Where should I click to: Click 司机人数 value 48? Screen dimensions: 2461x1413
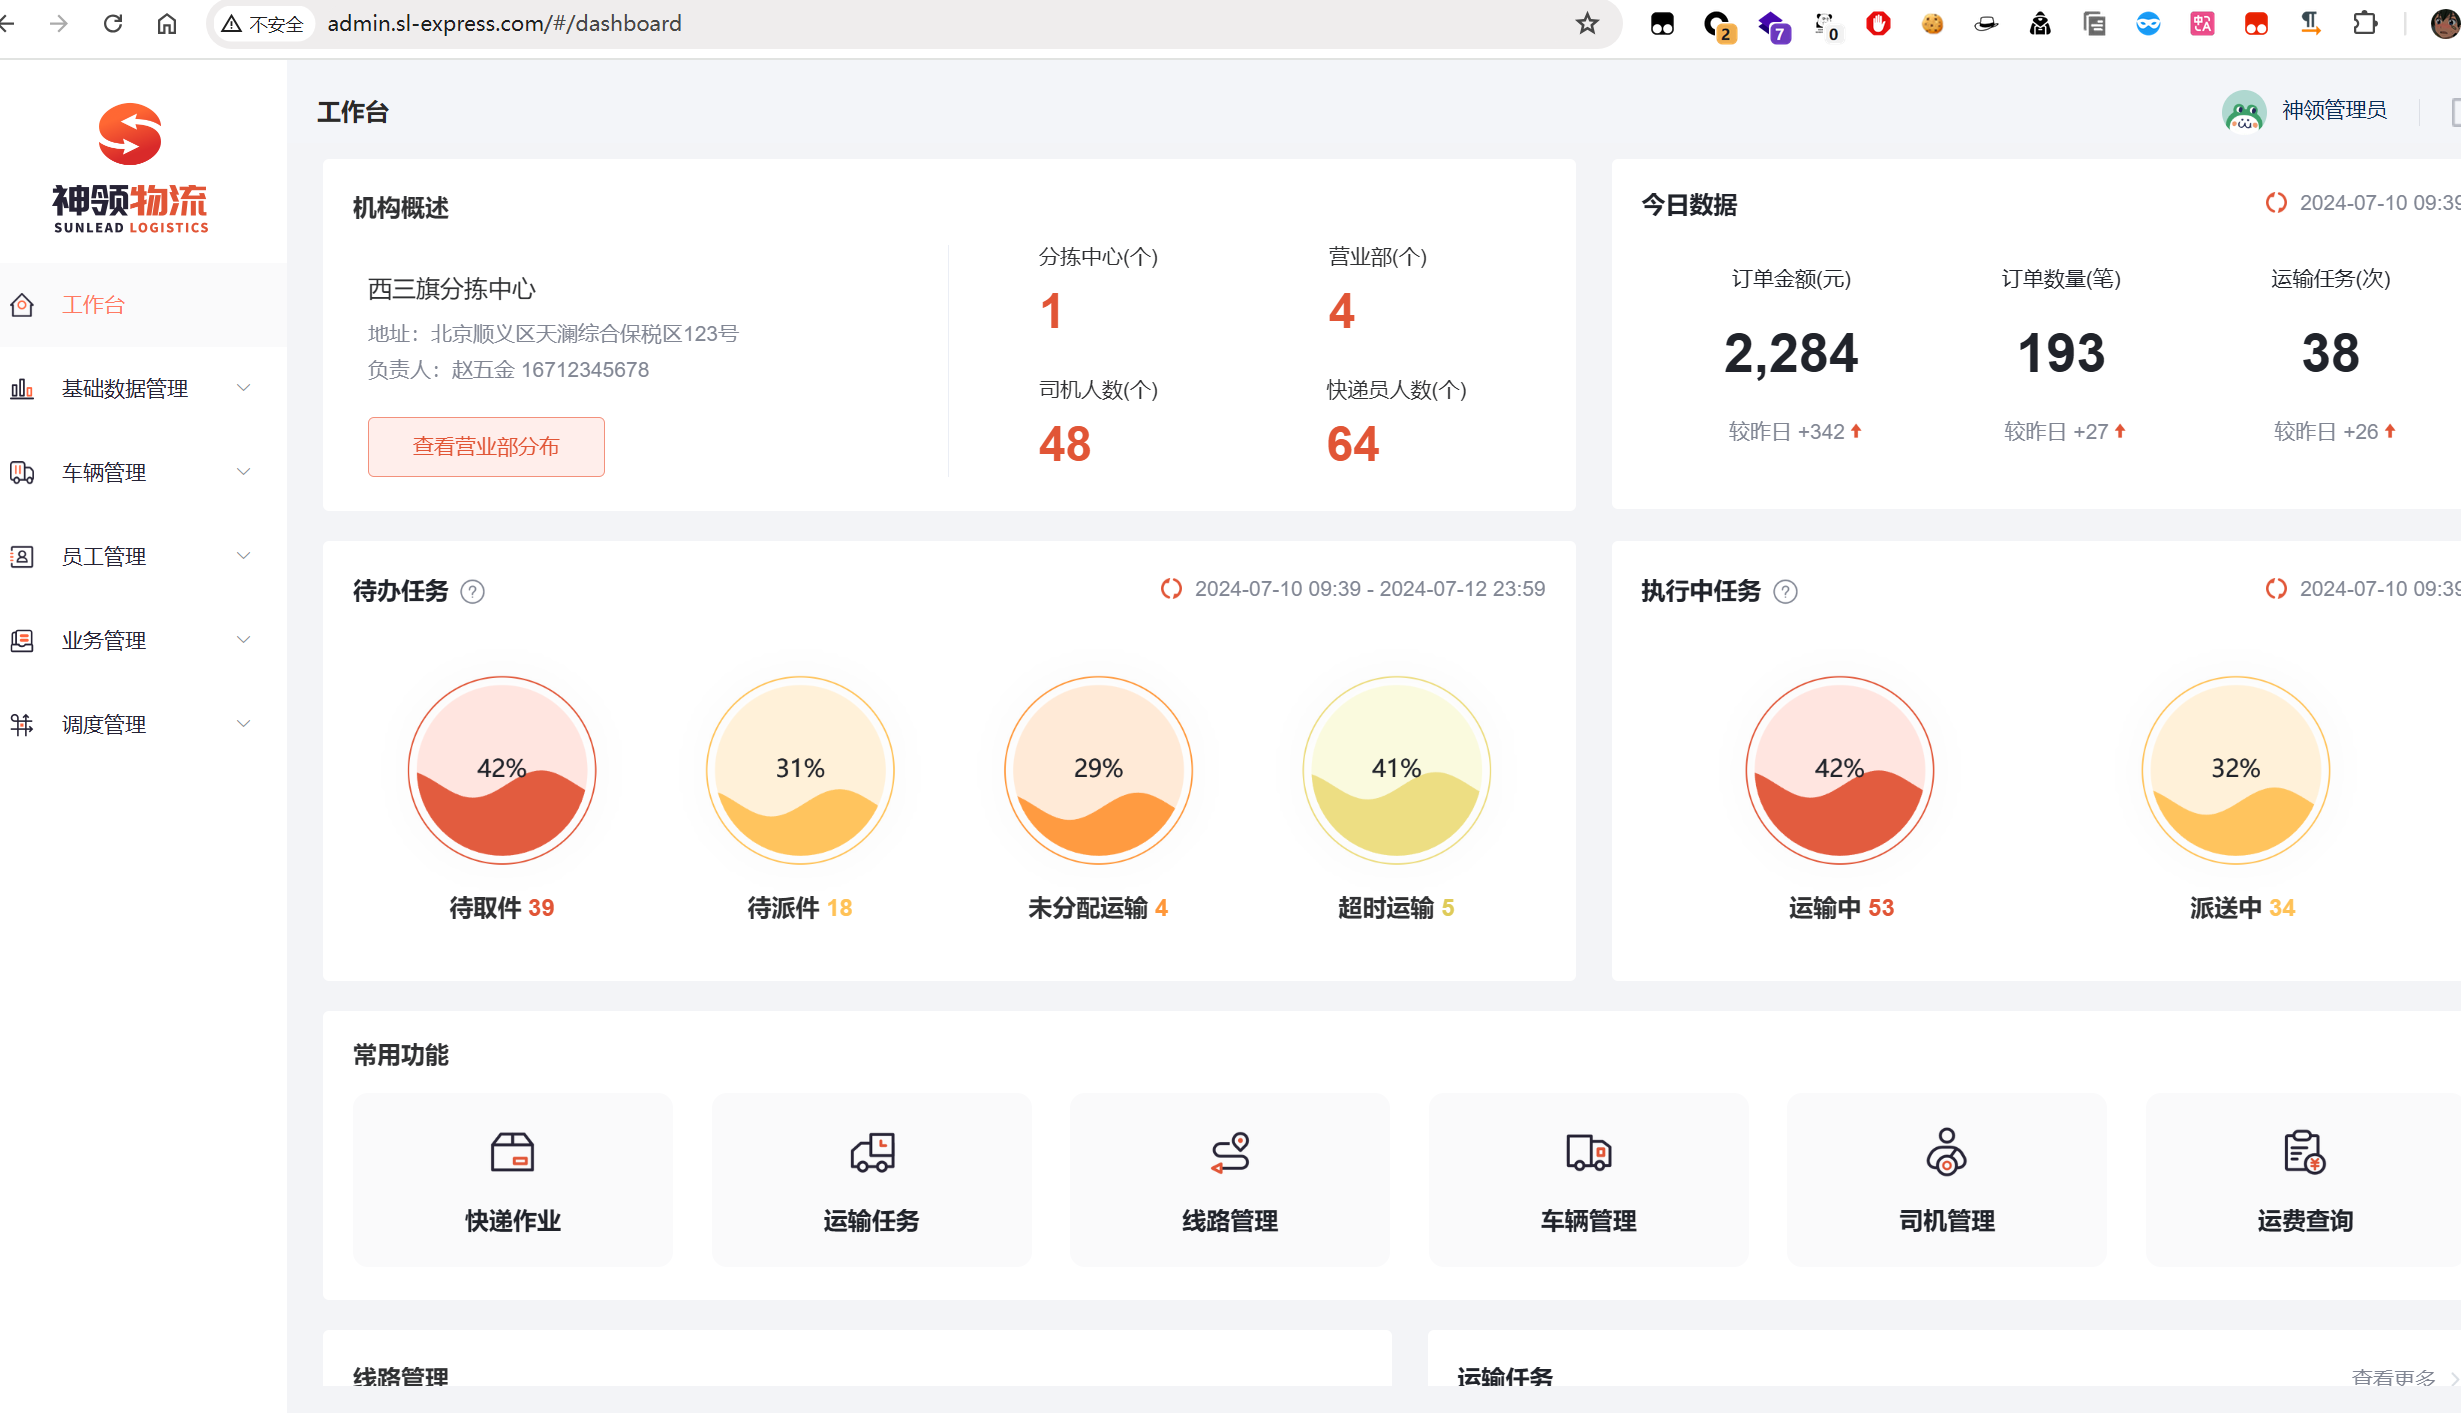pyautogui.click(x=1065, y=444)
